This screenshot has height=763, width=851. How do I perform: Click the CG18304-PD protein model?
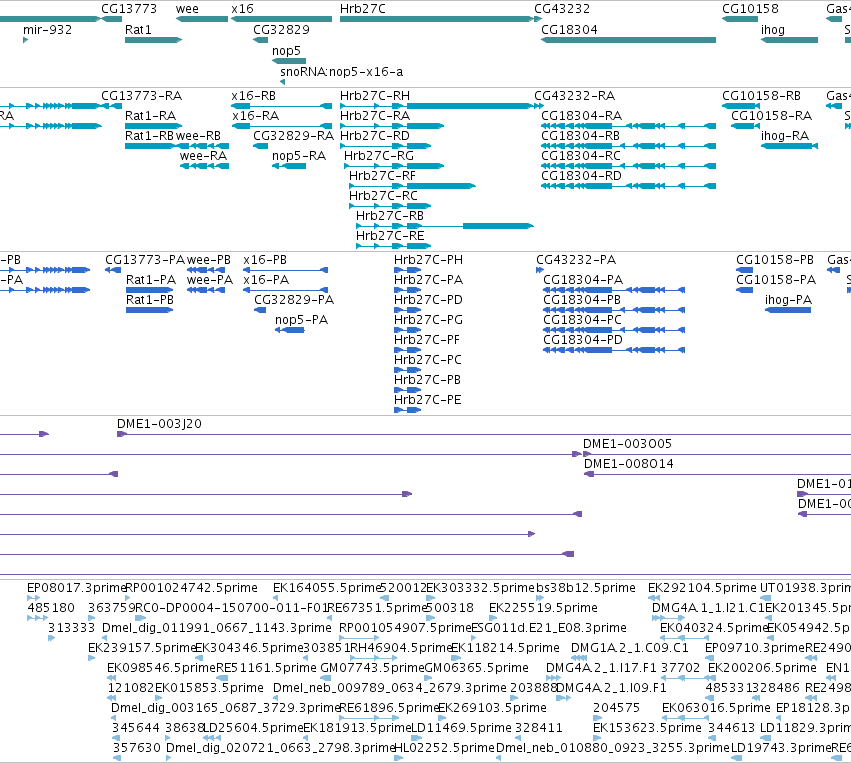point(614,350)
